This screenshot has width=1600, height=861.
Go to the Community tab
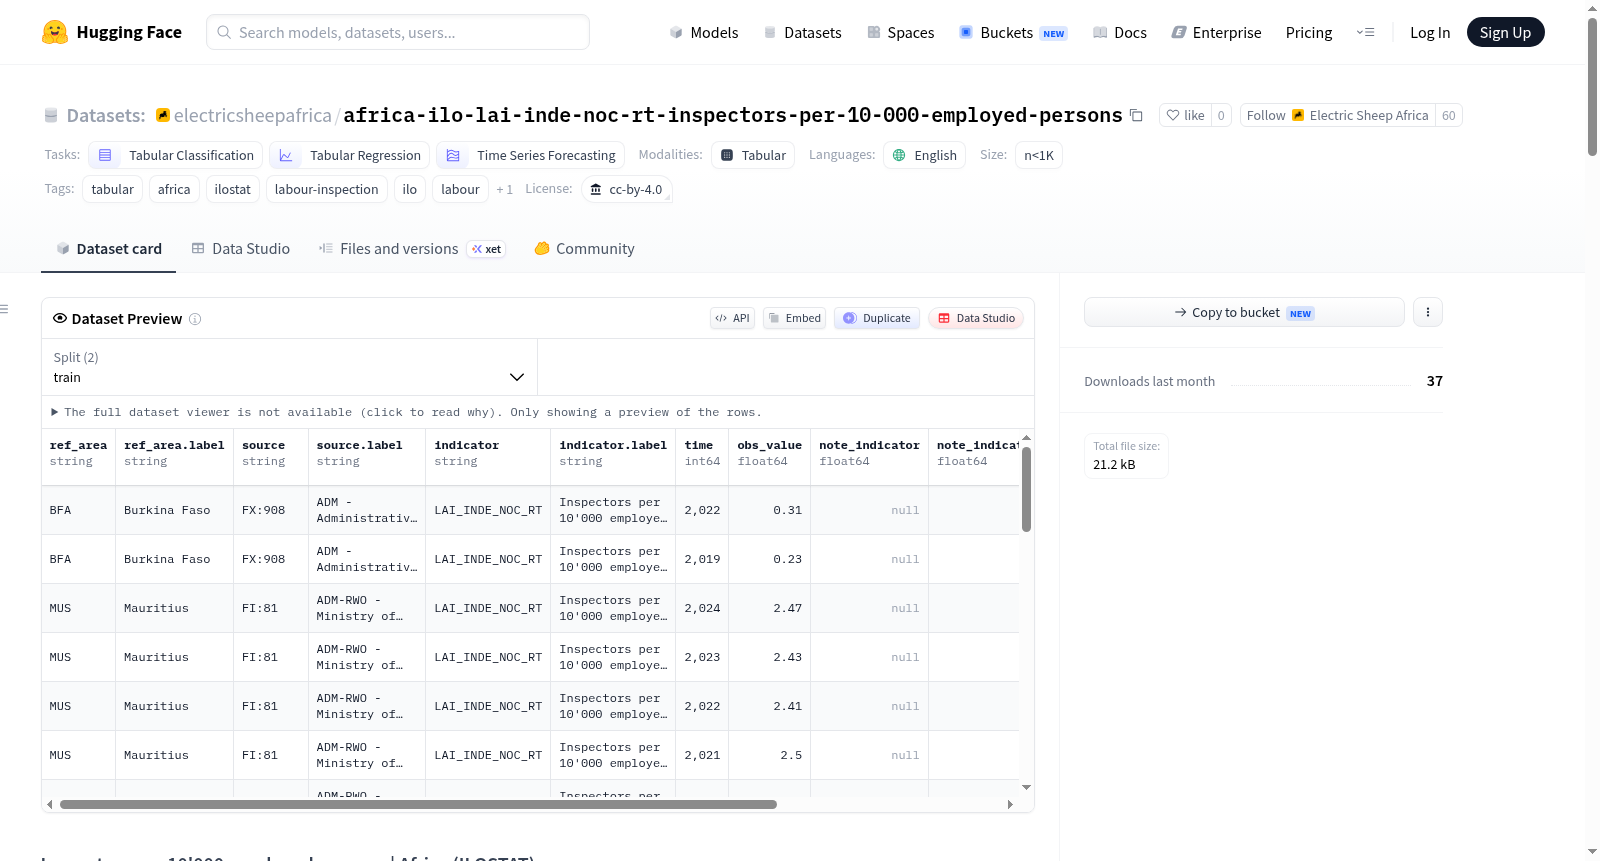click(584, 249)
